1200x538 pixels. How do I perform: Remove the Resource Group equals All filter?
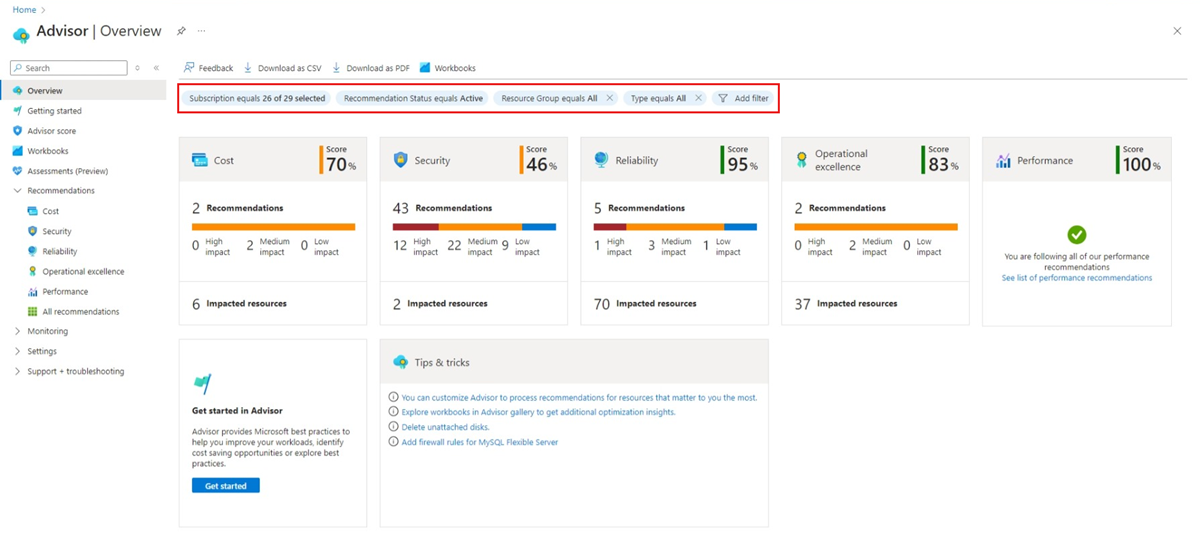tap(610, 99)
